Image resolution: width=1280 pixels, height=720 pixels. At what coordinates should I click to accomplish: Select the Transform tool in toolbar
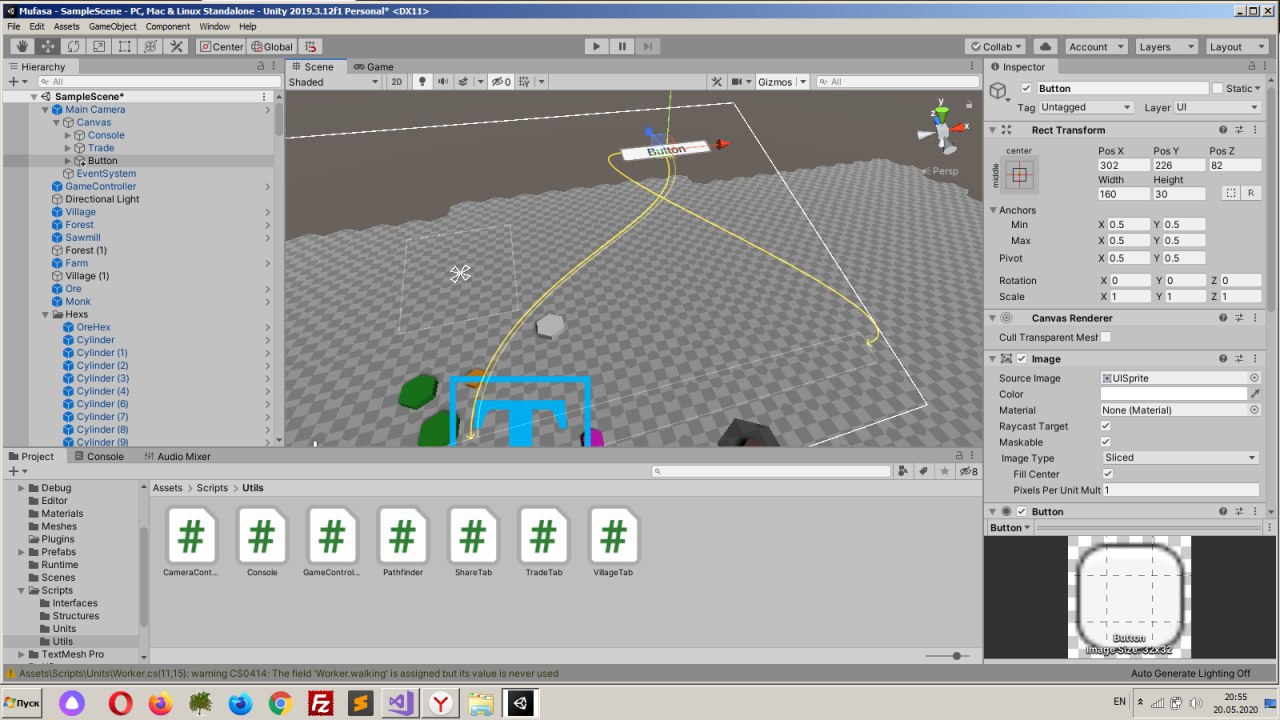(151, 47)
